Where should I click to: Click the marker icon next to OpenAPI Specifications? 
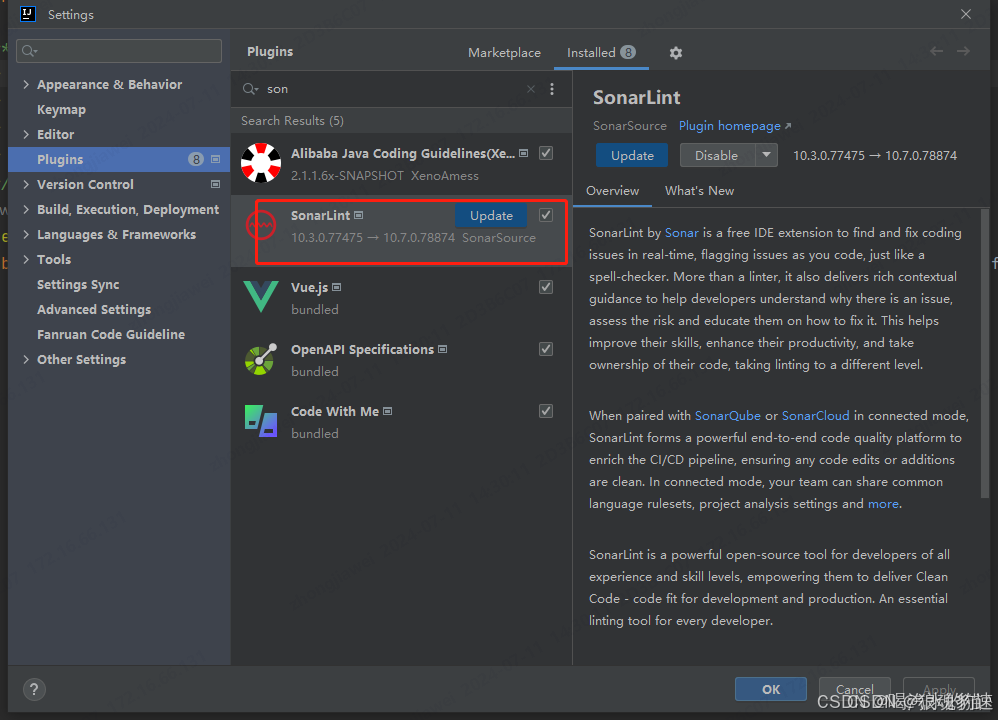(443, 349)
